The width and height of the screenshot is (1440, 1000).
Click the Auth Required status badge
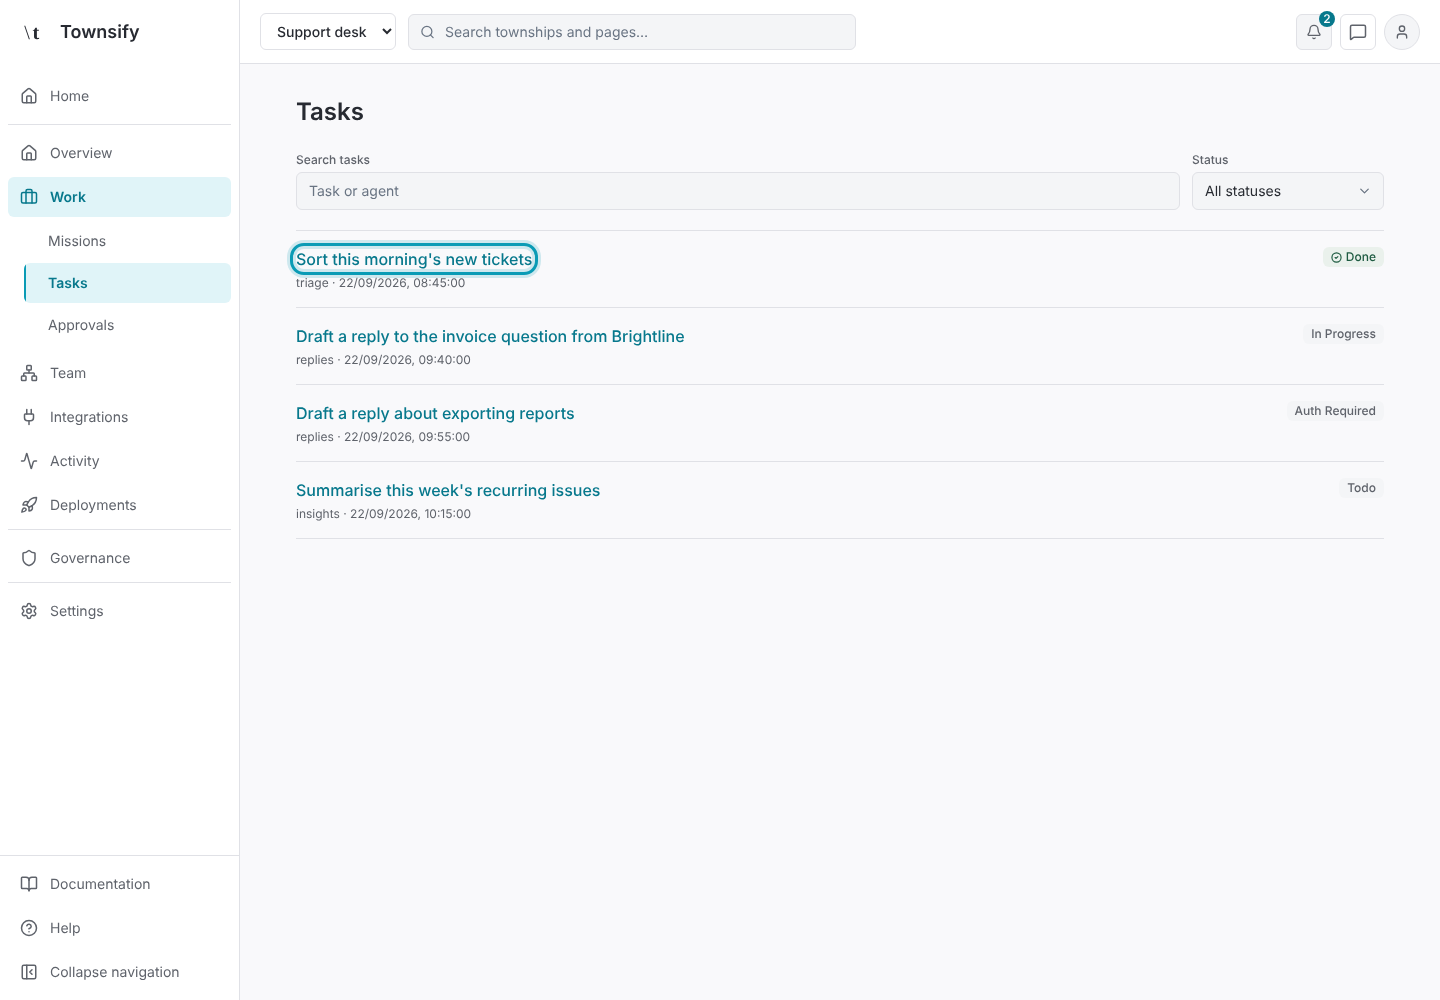click(x=1335, y=411)
